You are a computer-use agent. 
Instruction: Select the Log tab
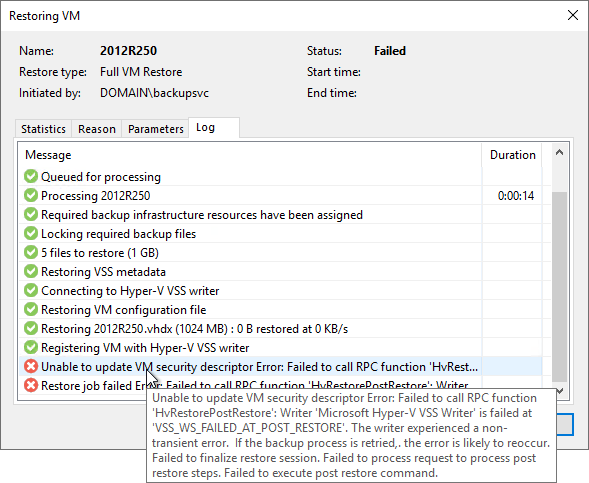tap(213, 128)
